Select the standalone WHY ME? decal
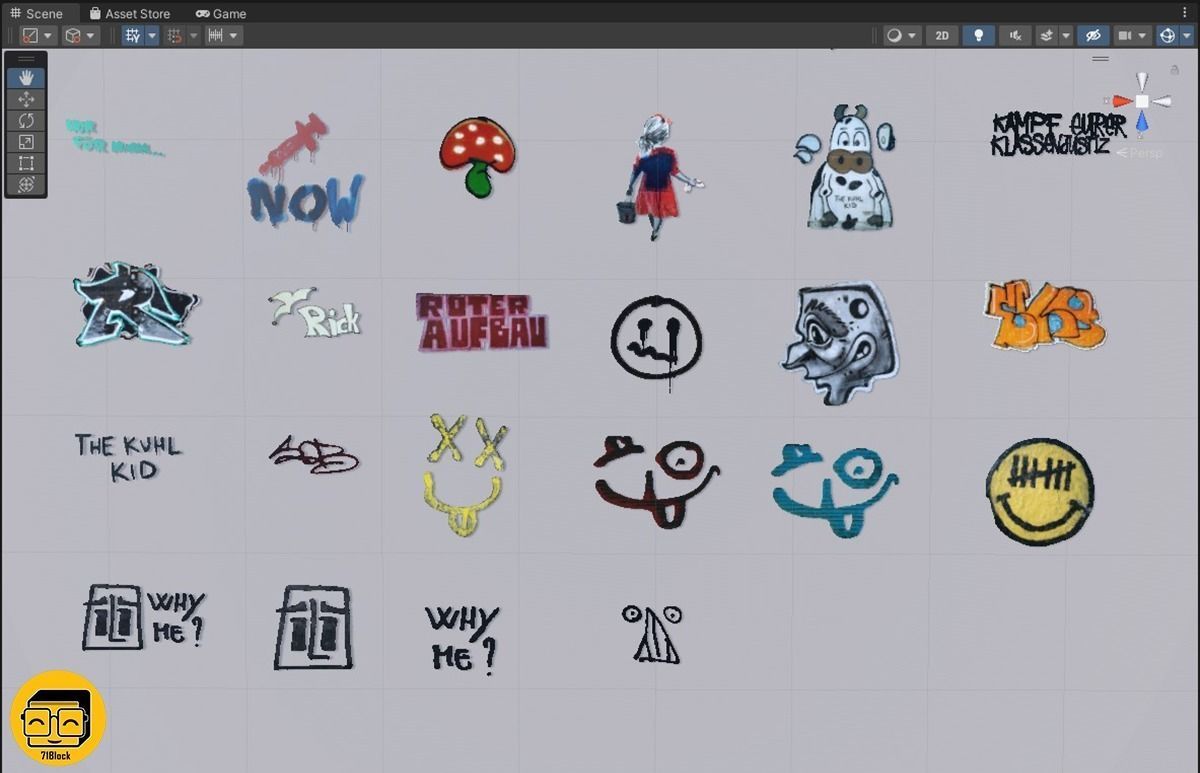Image resolution: width=1200 pixels, height=773 pixels. pos(462,638)
